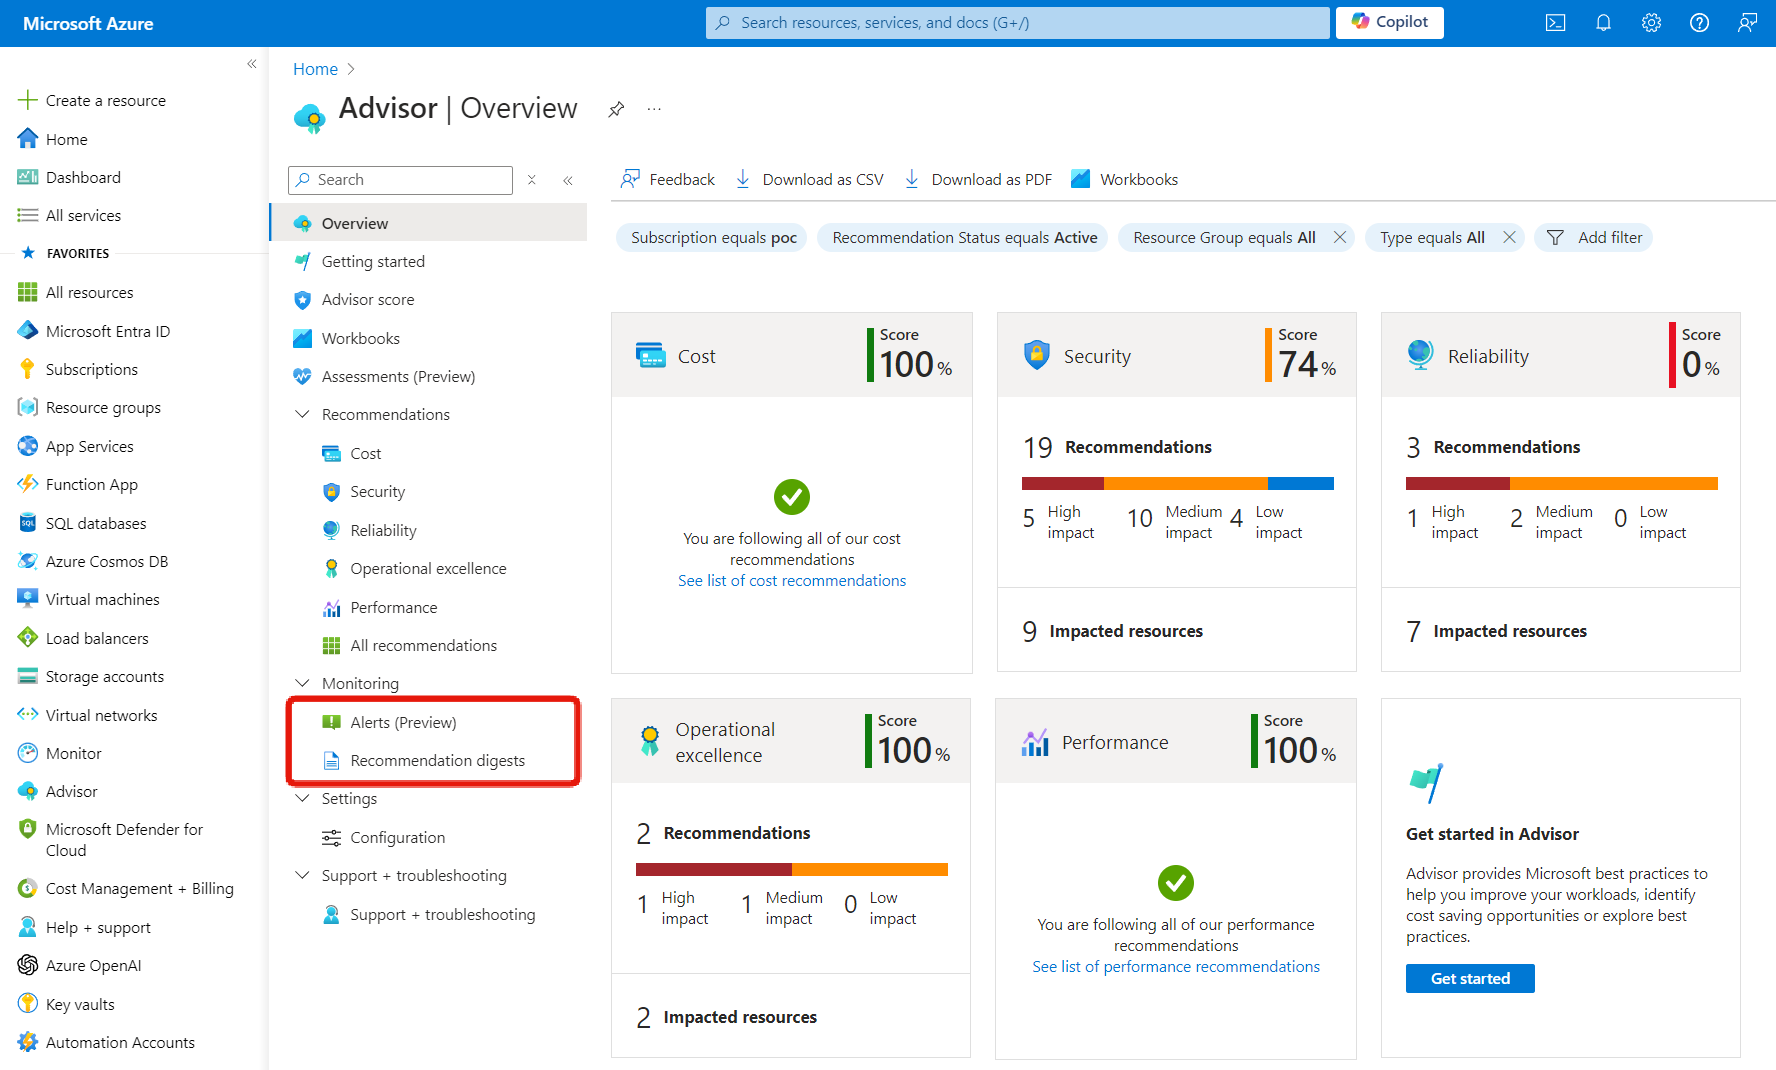Select Overview in Advisor menu
The width and height of the screenshot is (1776, 1070).
(x=428, y=223)
